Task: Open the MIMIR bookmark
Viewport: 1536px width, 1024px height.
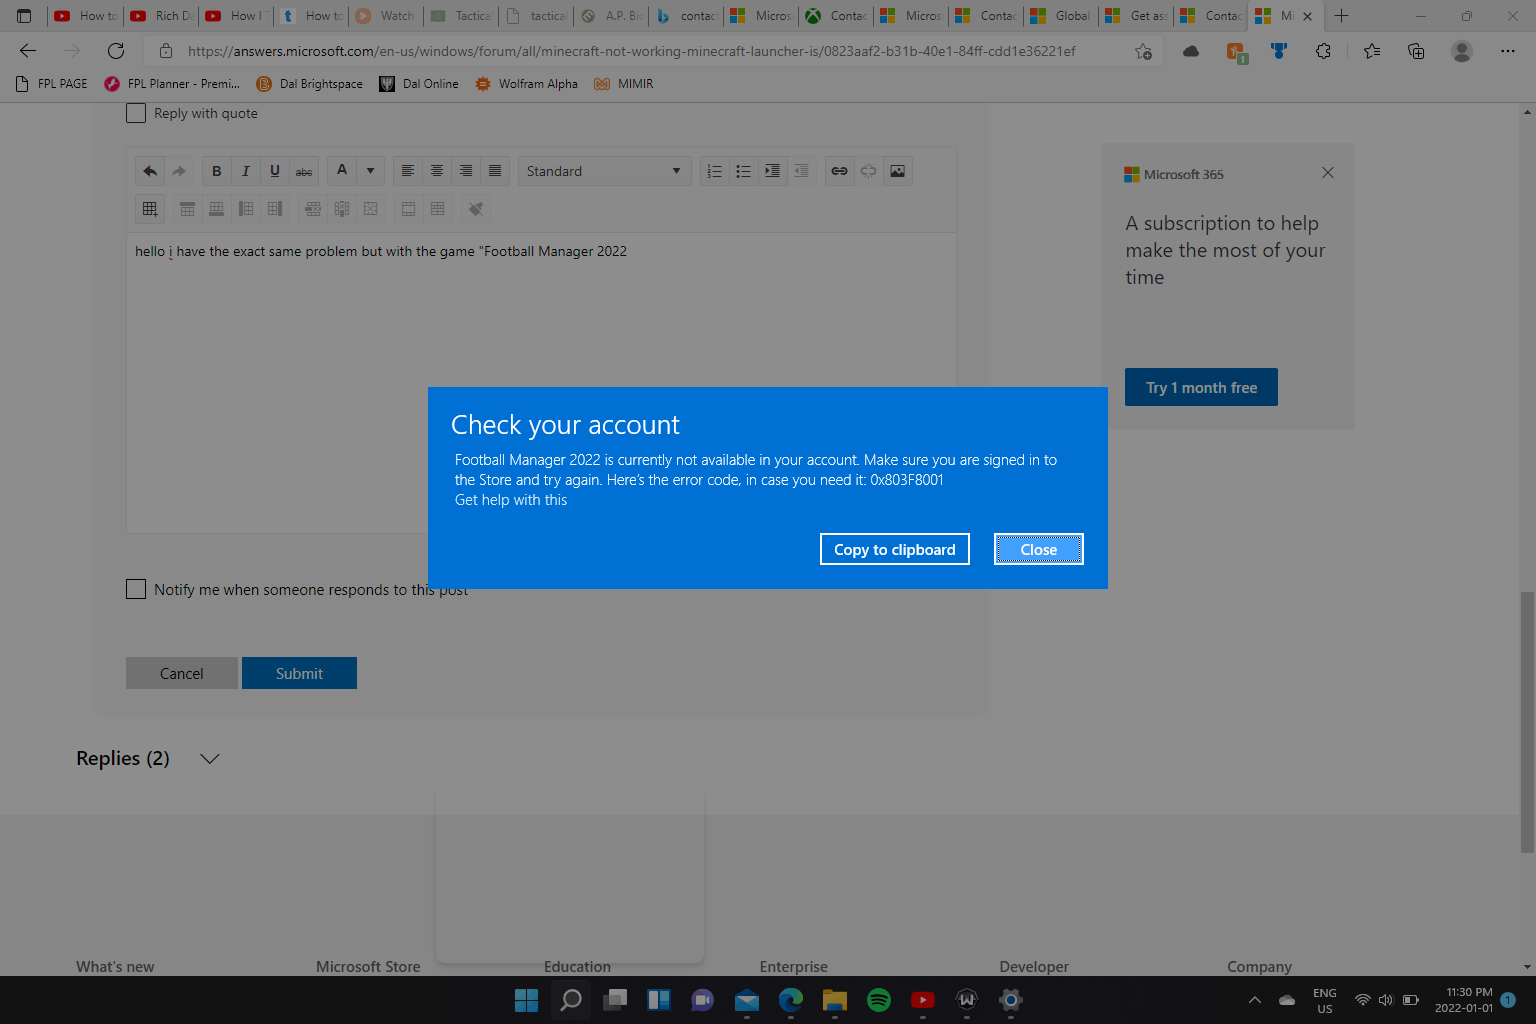Action: (624, 84)
